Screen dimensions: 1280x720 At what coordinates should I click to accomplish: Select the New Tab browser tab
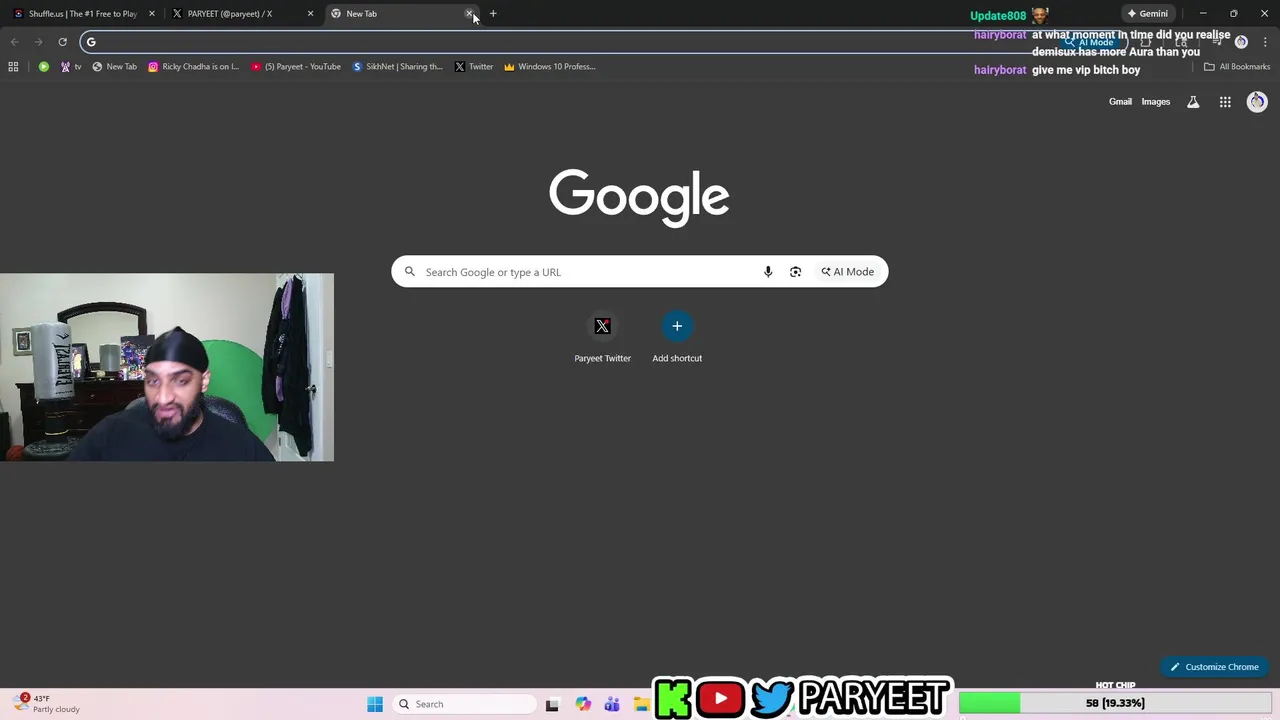pyautogui.click(x=400, y=14)
